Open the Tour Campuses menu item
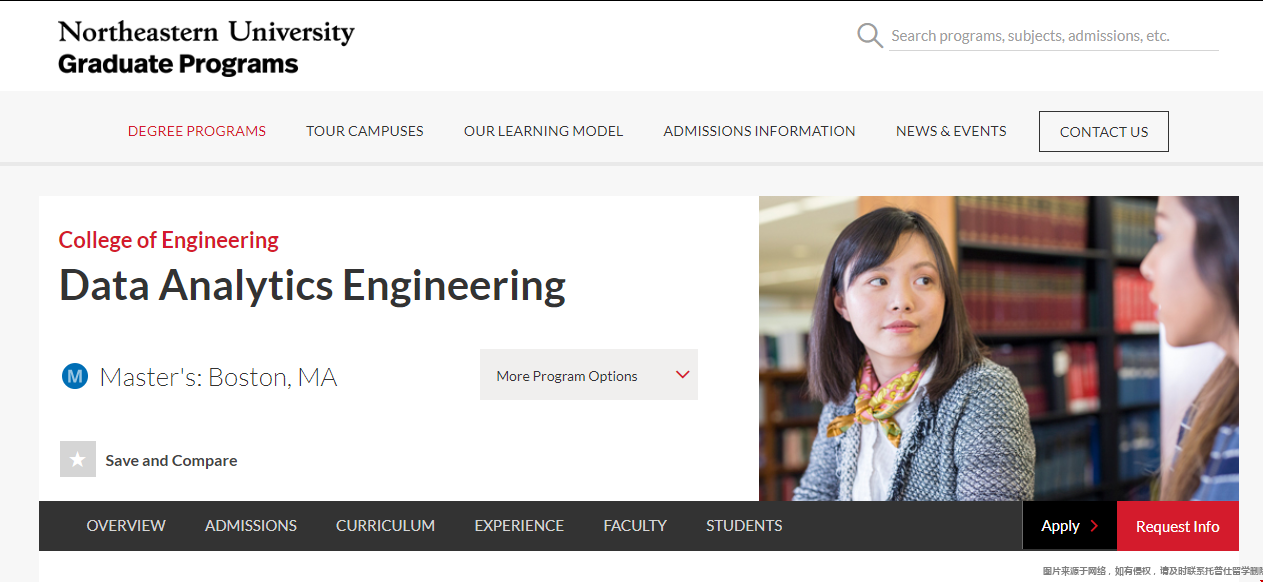The width and height of the screenshot is (1263, 582). click(365, 131)
